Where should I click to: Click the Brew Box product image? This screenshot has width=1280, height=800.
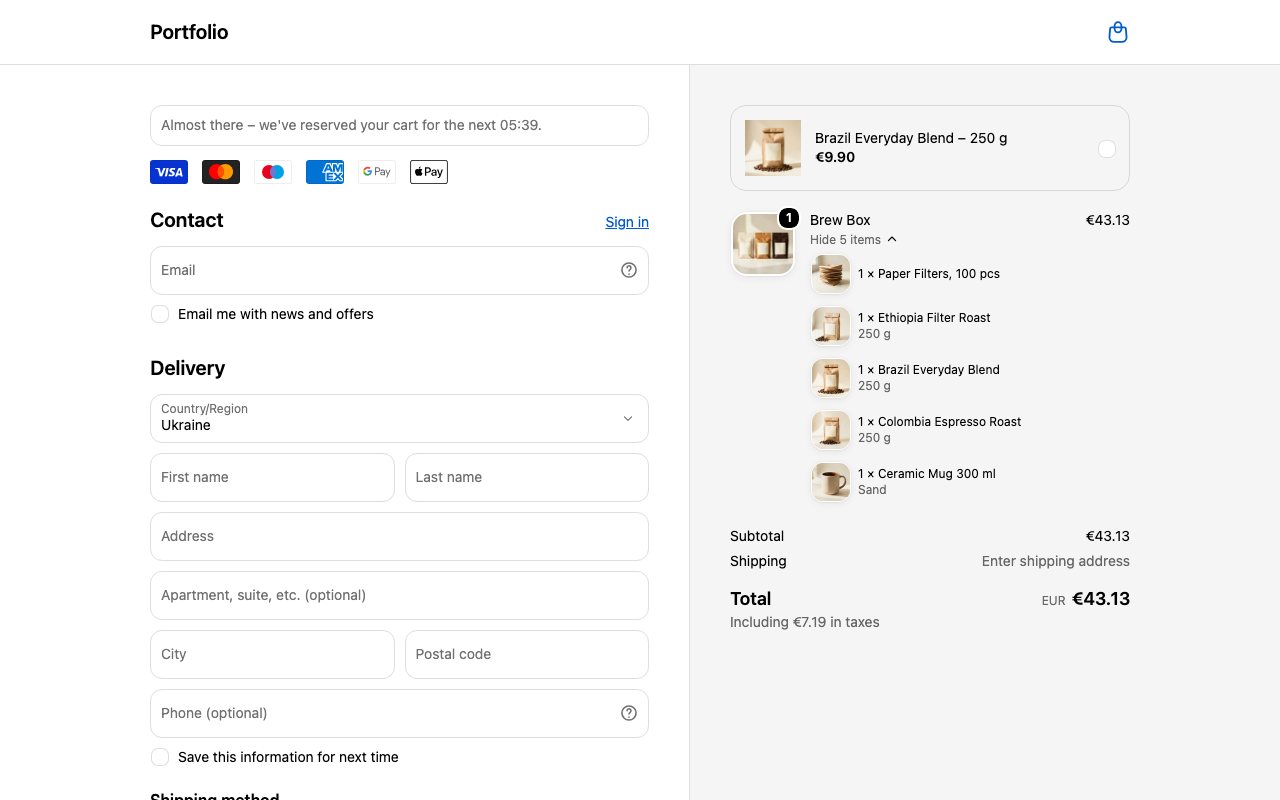763,244
